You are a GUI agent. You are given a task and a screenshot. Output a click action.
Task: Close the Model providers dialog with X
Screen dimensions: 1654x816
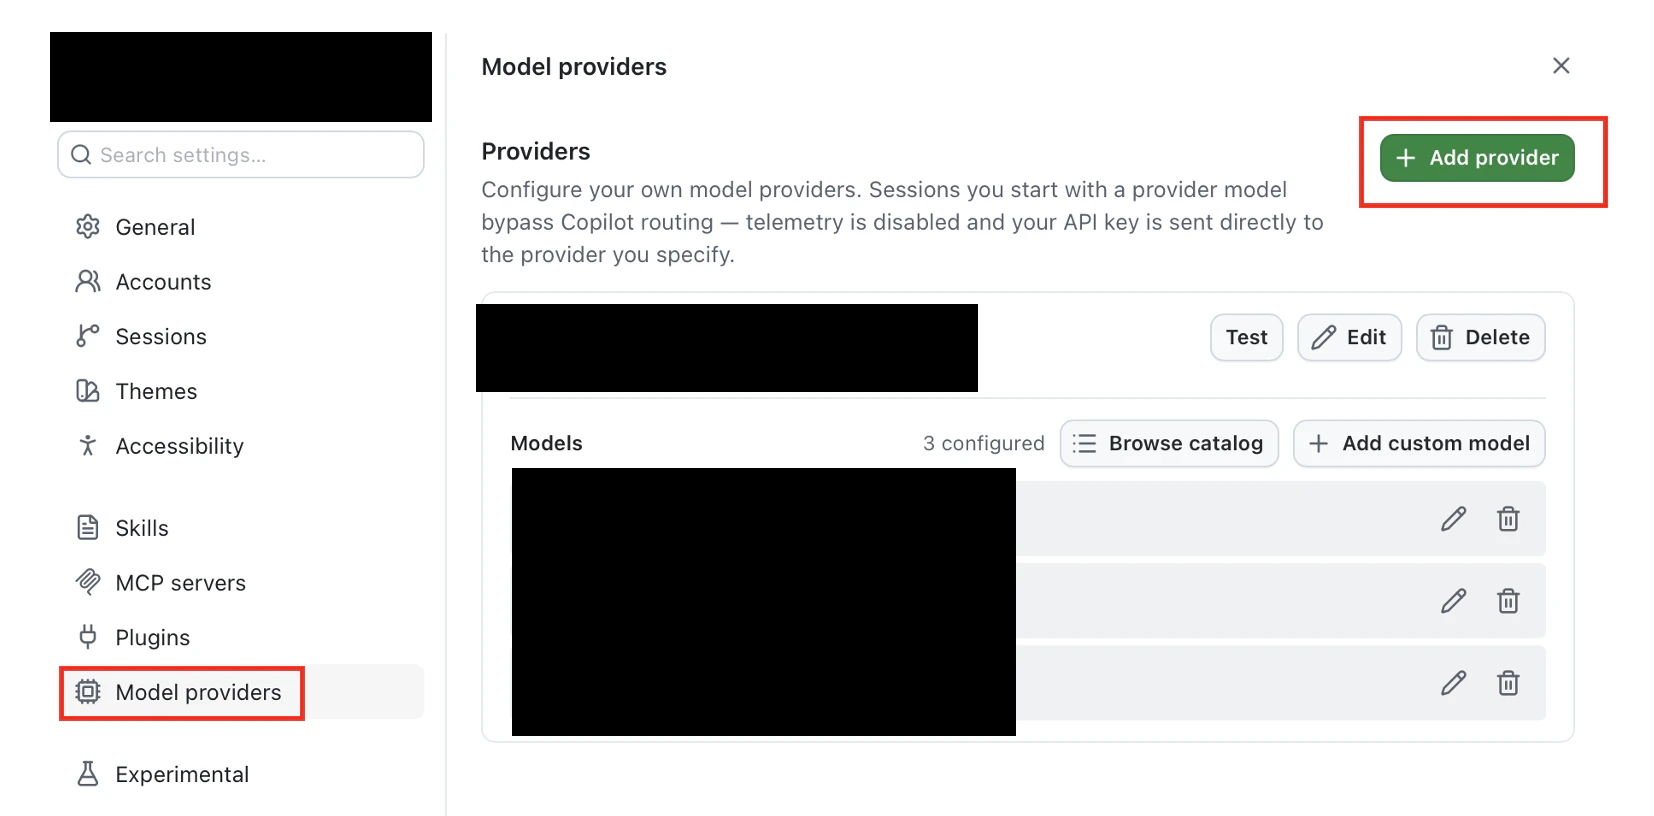click(1561, 65)
